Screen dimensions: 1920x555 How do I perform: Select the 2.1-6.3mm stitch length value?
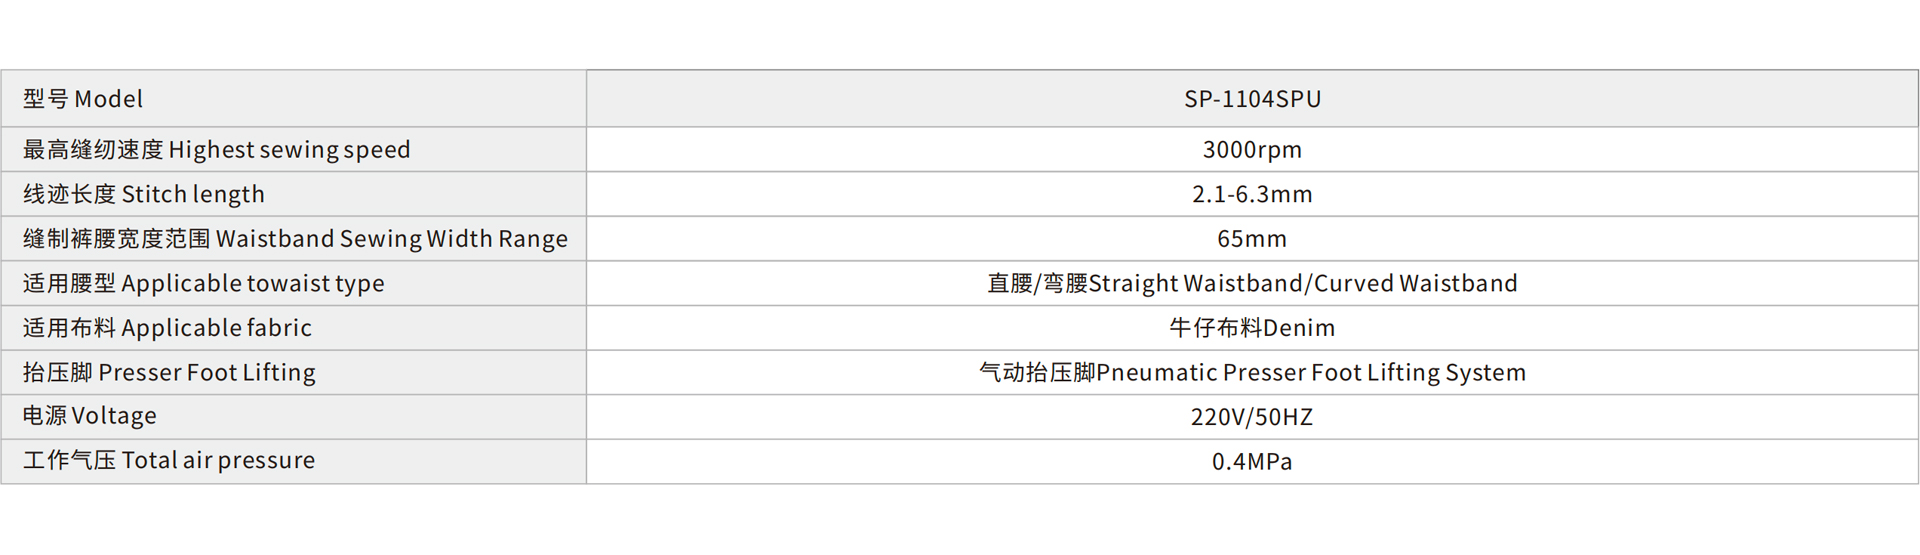click(x=1252, y=194)
